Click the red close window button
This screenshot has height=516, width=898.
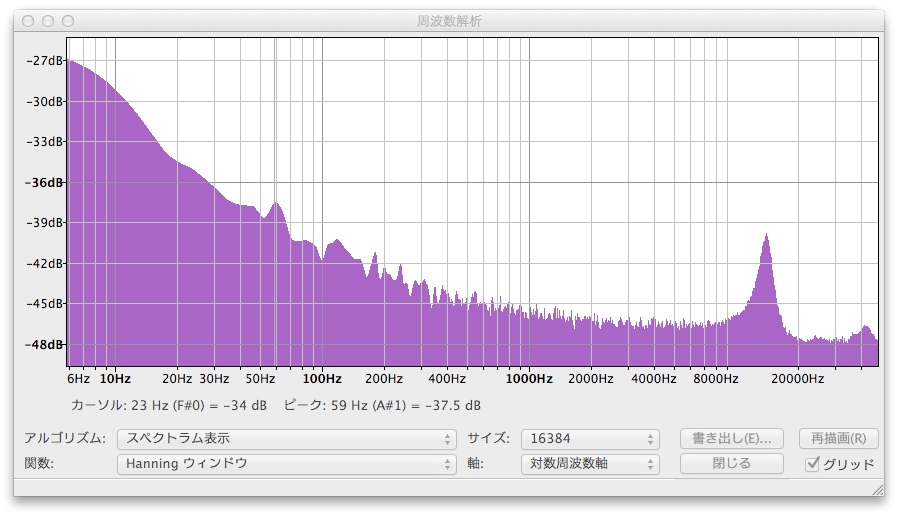tap(28, 21)
